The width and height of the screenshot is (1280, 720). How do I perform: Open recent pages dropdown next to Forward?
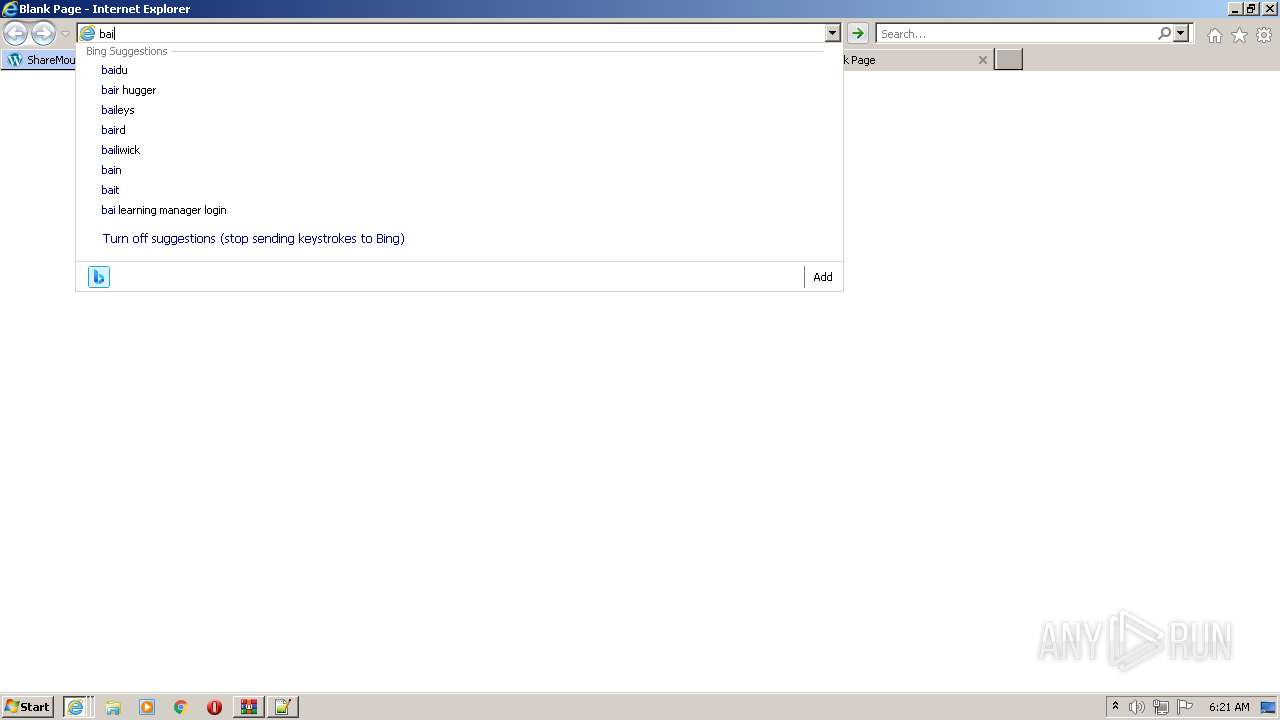pyautogui.click(x=66, y=34)
